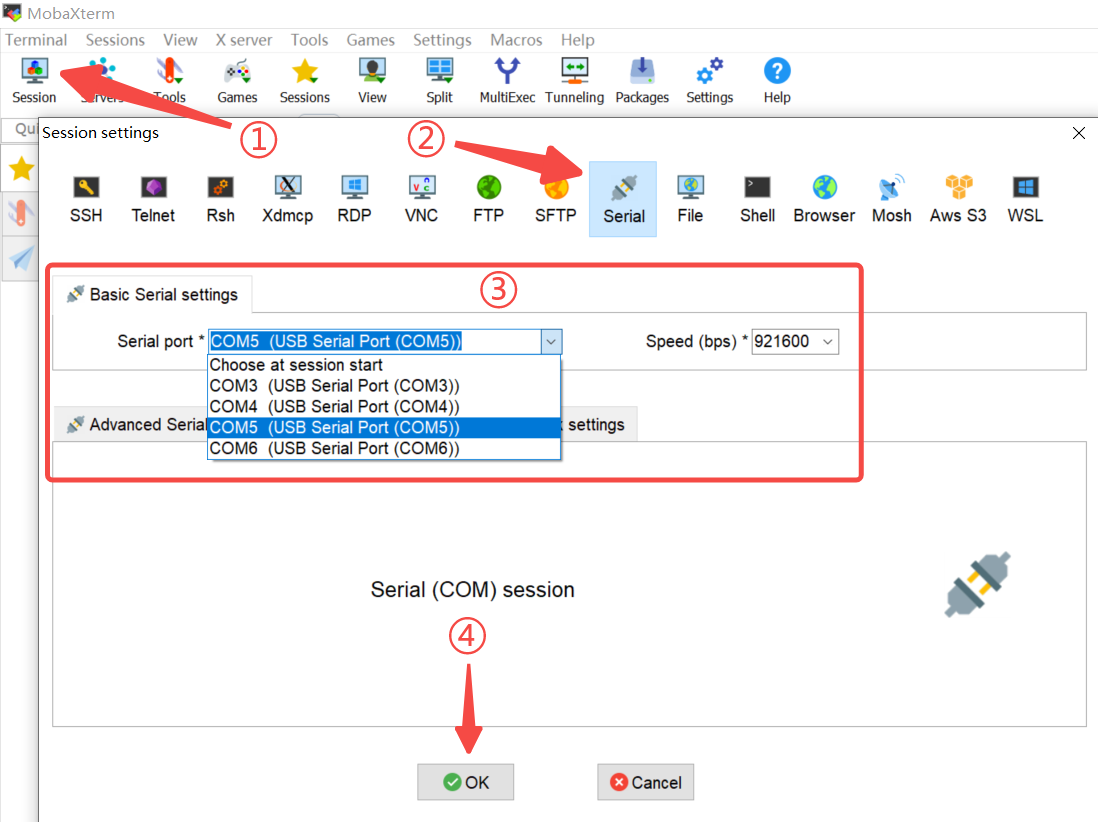The height and width of the screenshot is (822, 1098).
Task: Confirm session with OK button
Action: [x=466, y=782]
